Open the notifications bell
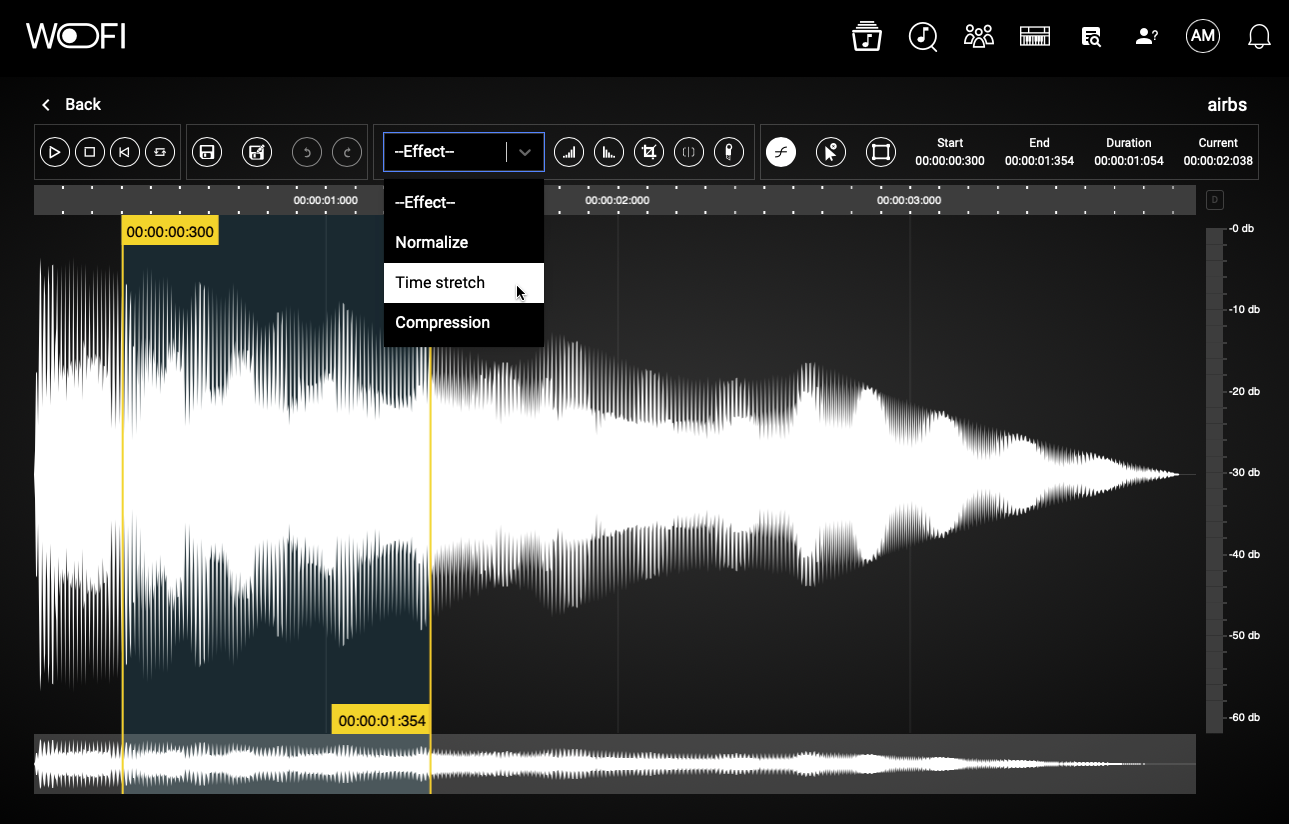1289x824 pixels. (1260, 37)
